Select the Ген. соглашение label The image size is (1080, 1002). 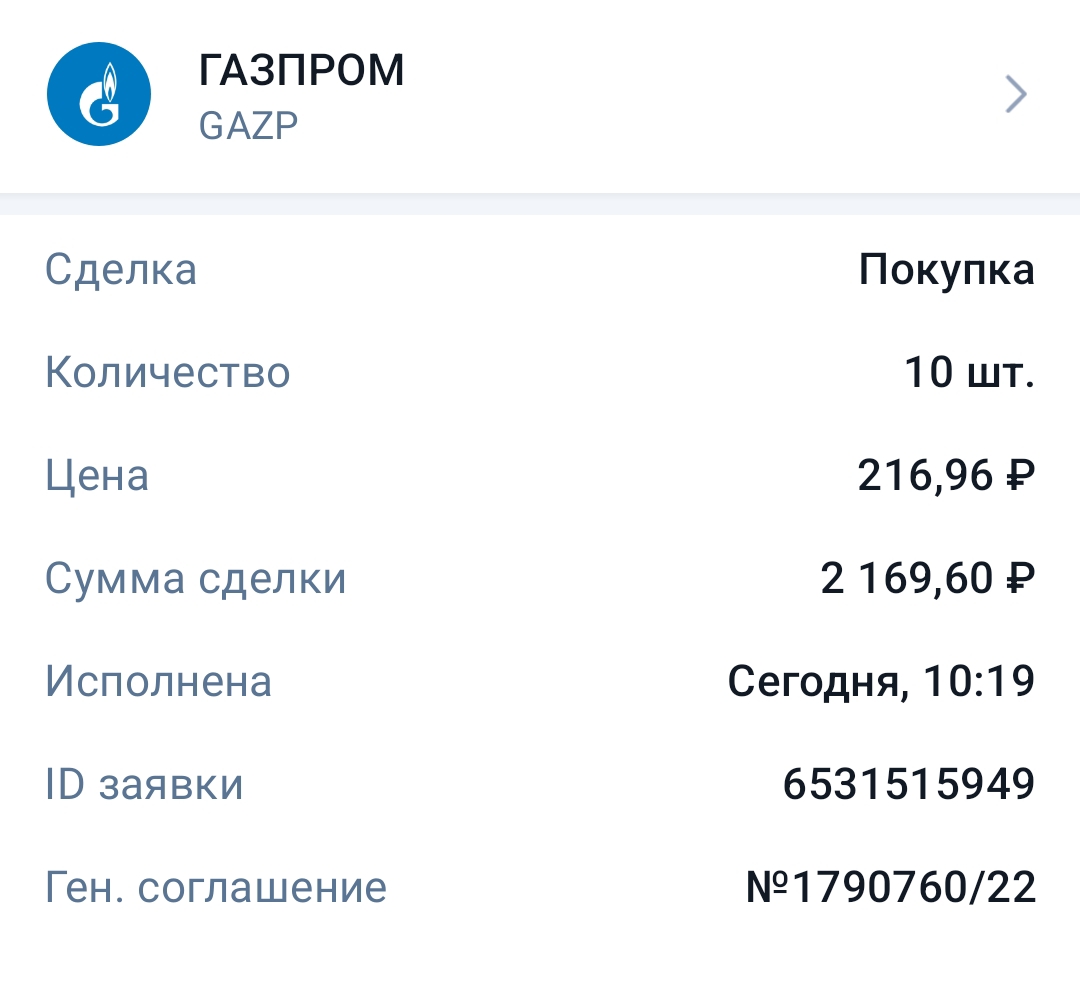point(216,888)
